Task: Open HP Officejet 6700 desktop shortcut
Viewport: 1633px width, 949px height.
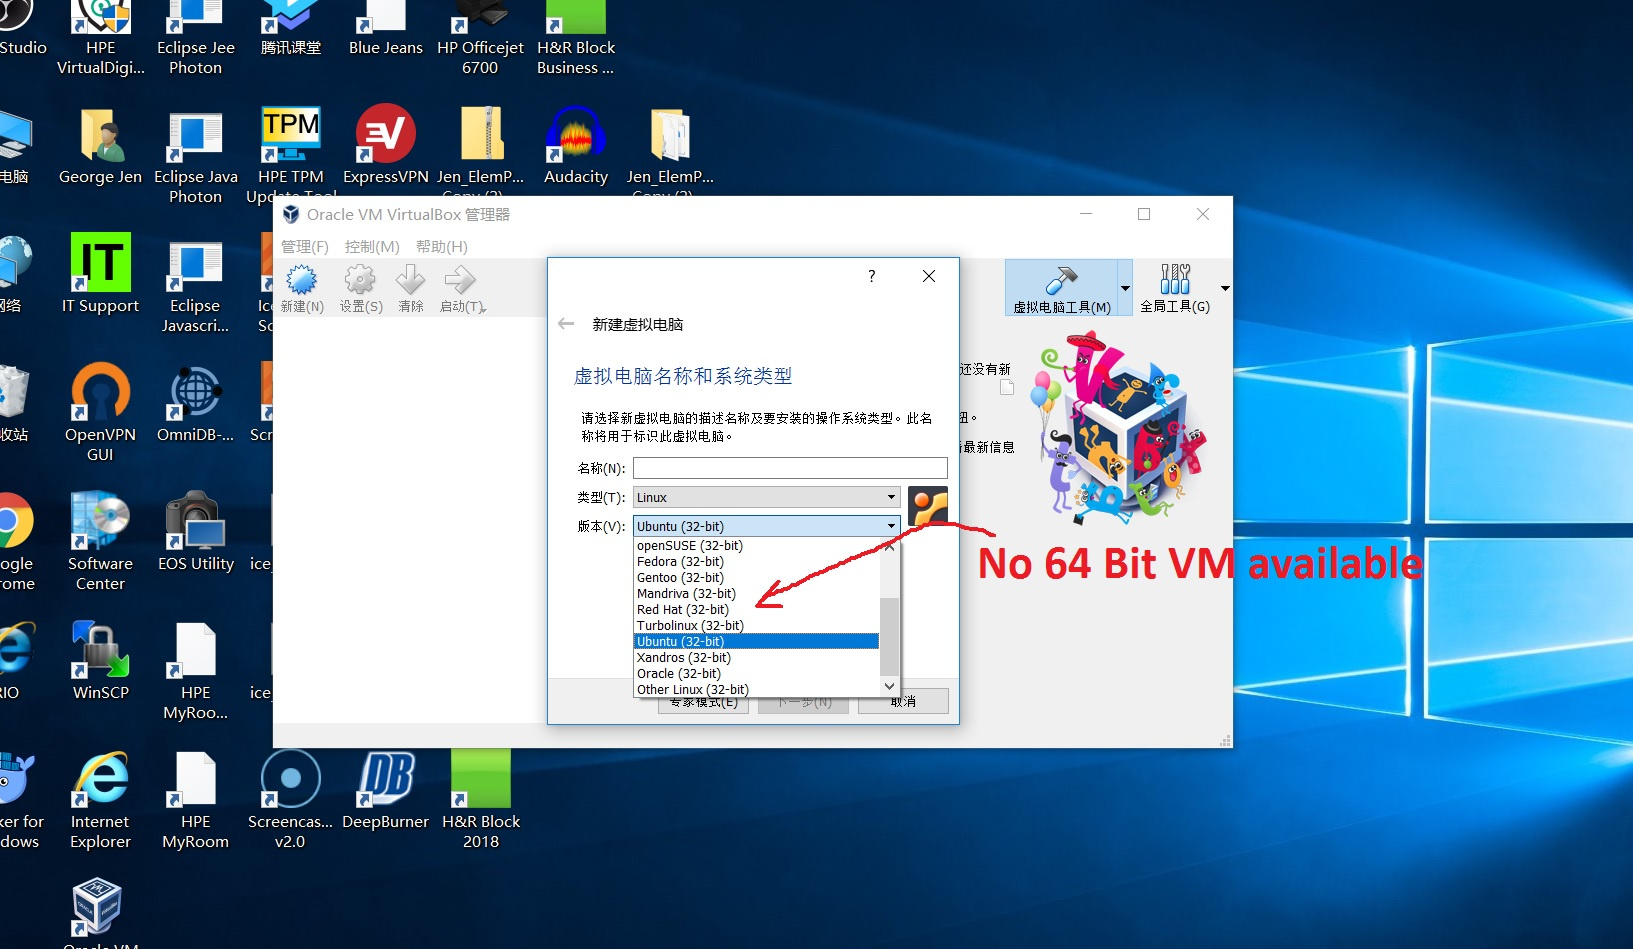Action: (480, 38)
